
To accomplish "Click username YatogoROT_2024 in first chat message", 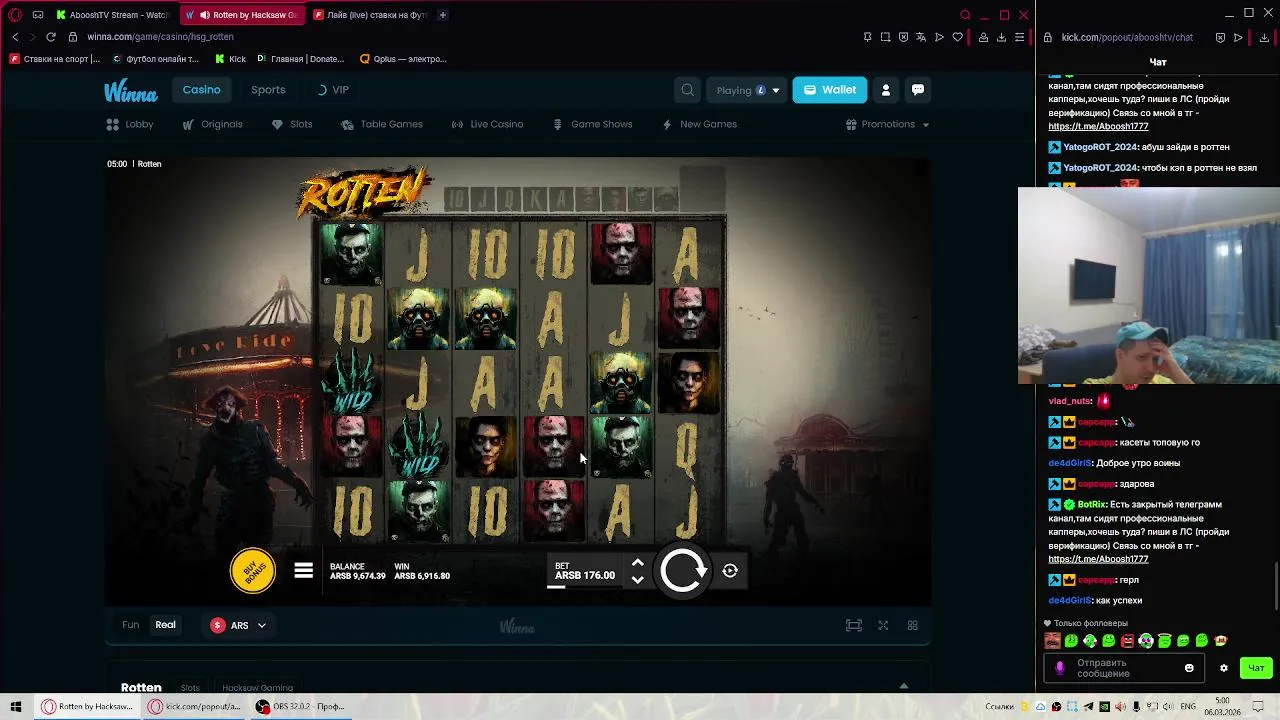I will click(x=1100, y=147).
